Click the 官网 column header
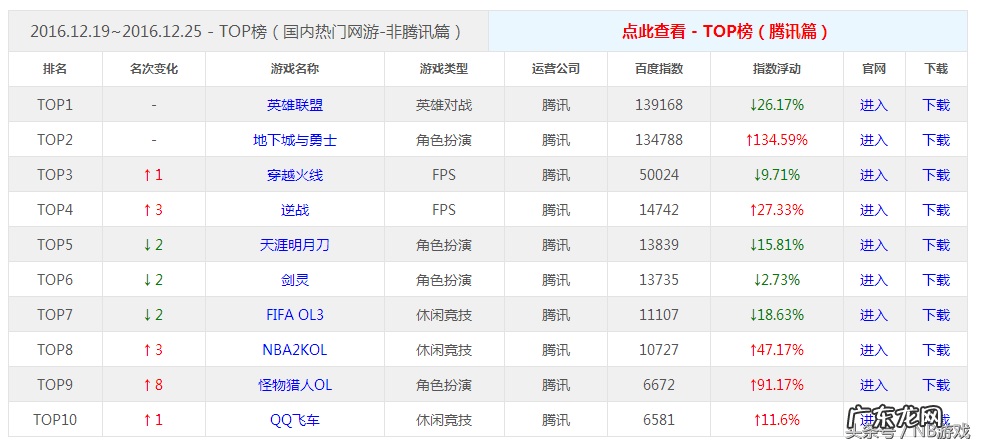981x446 pixels. click(873, 69)
